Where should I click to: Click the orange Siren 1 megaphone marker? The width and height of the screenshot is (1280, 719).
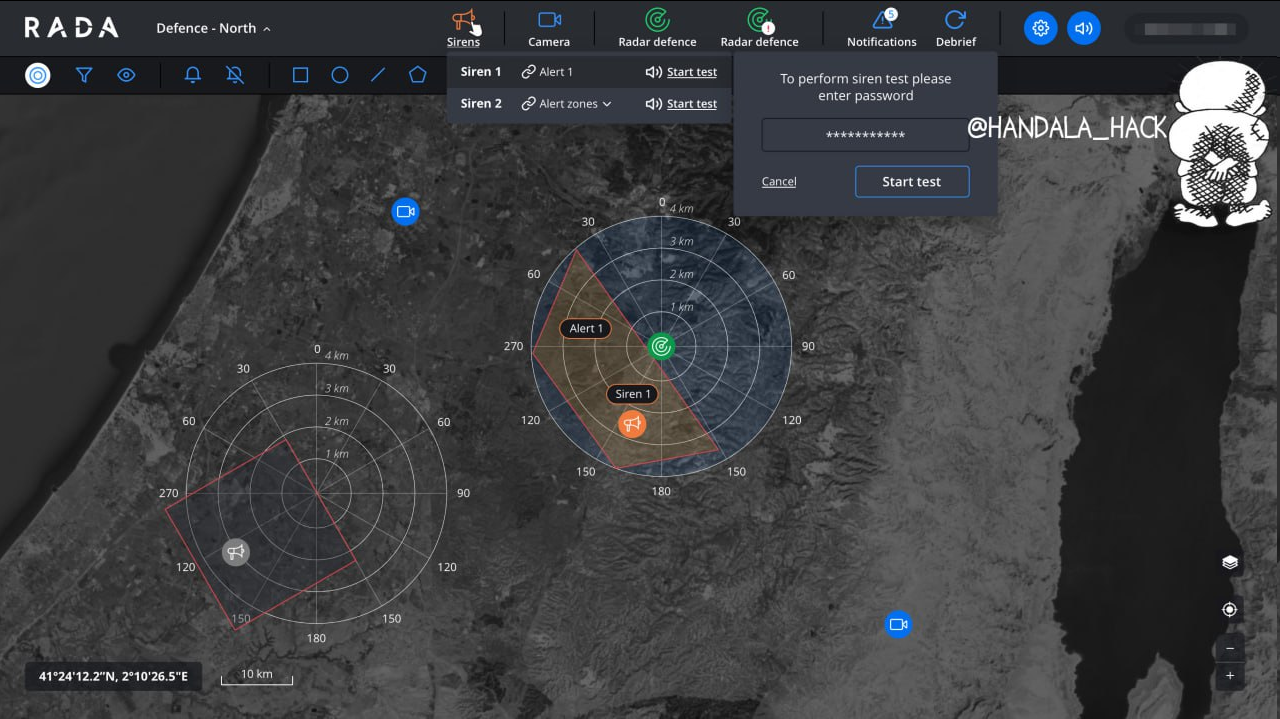tap(631, 424)
